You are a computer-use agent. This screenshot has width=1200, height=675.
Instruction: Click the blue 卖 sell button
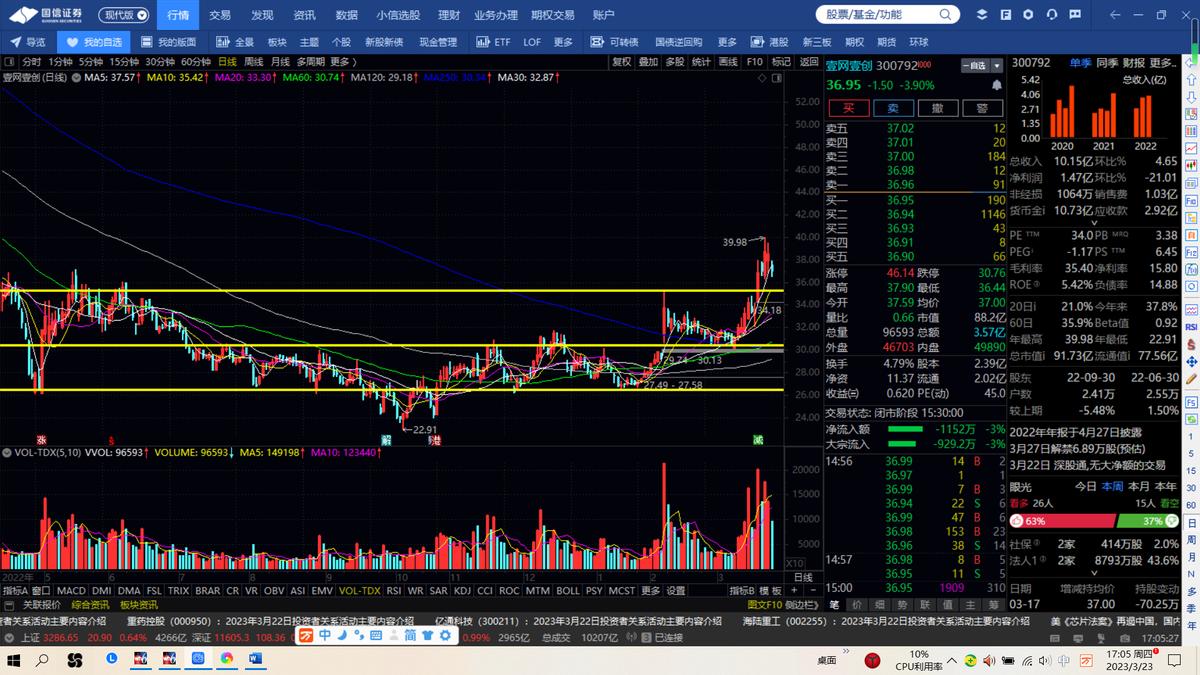tap(893, 108)
